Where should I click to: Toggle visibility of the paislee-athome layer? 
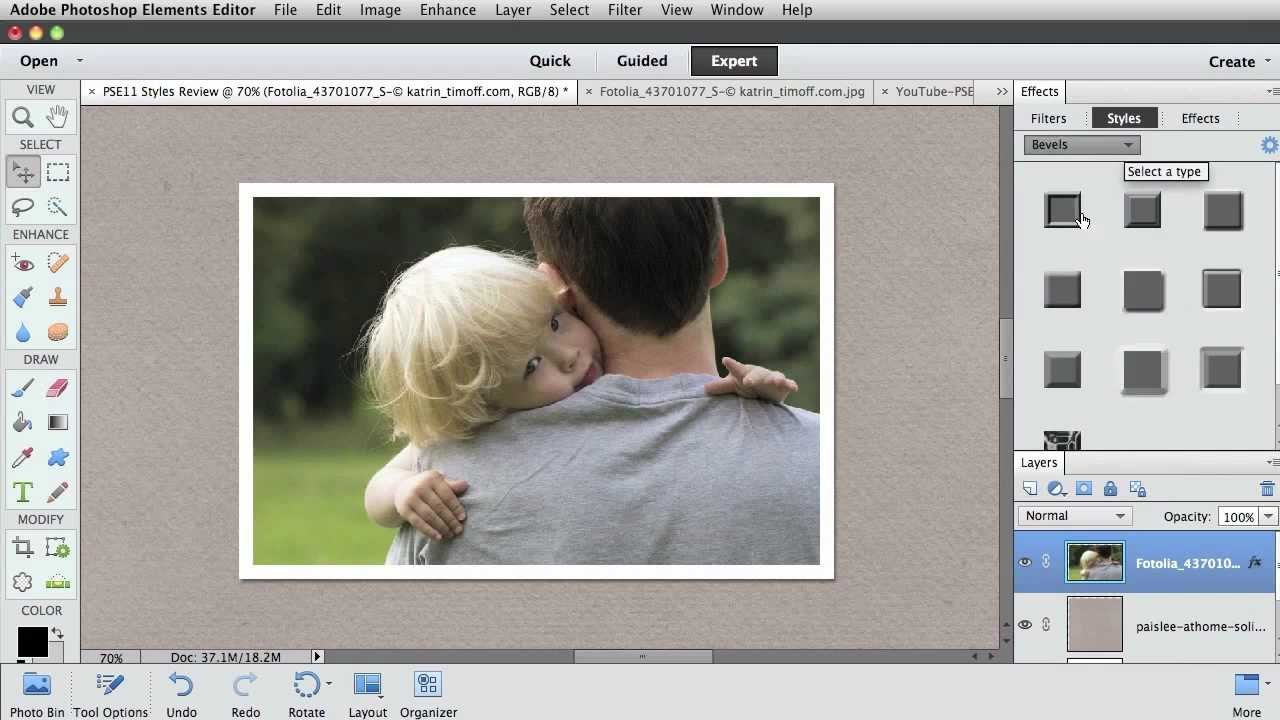coord(1025,625)
